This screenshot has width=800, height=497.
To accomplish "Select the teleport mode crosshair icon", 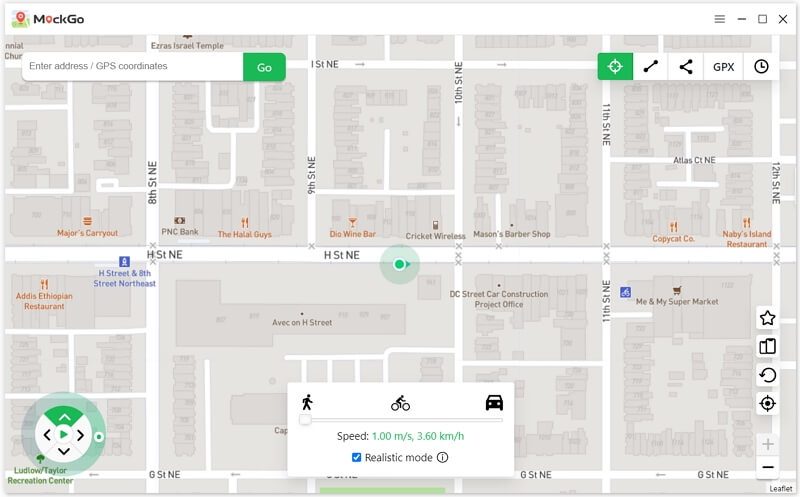I will [x=615, y=67].
